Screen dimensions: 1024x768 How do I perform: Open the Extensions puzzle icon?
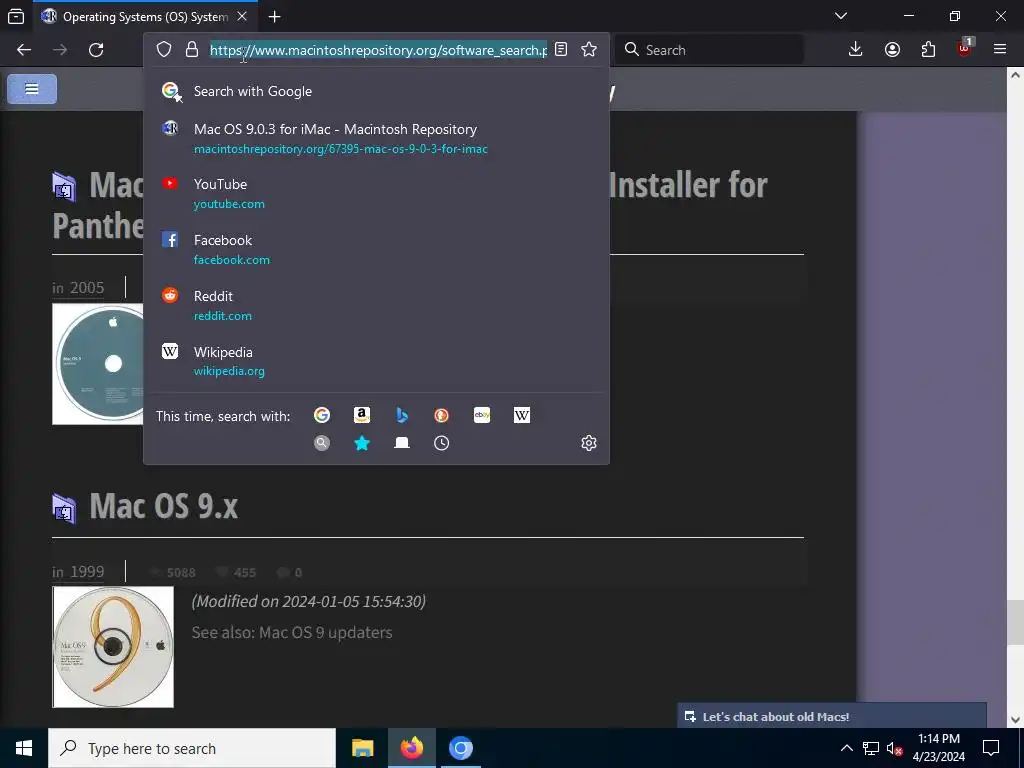point(928,50)
